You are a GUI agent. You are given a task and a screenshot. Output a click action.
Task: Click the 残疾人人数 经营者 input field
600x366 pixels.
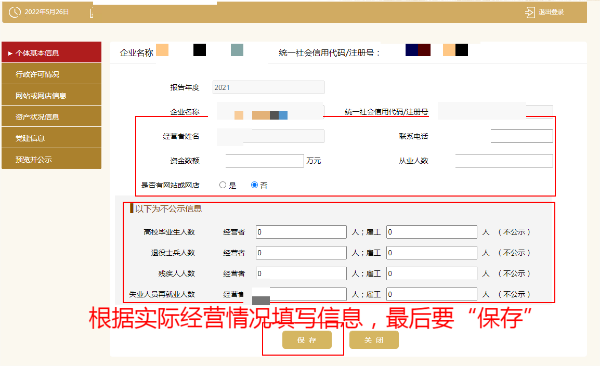tap(301, 273)
